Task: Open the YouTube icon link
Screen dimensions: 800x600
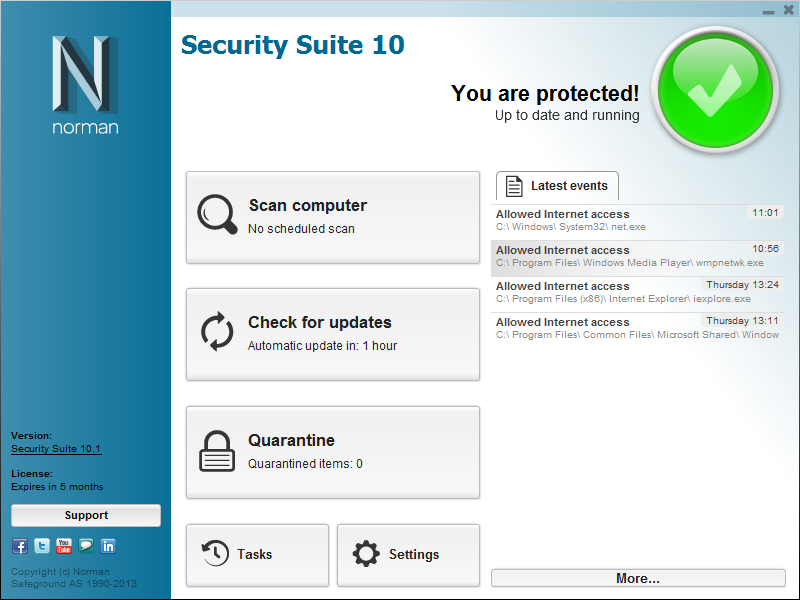Action: click(x=64, y=546)
